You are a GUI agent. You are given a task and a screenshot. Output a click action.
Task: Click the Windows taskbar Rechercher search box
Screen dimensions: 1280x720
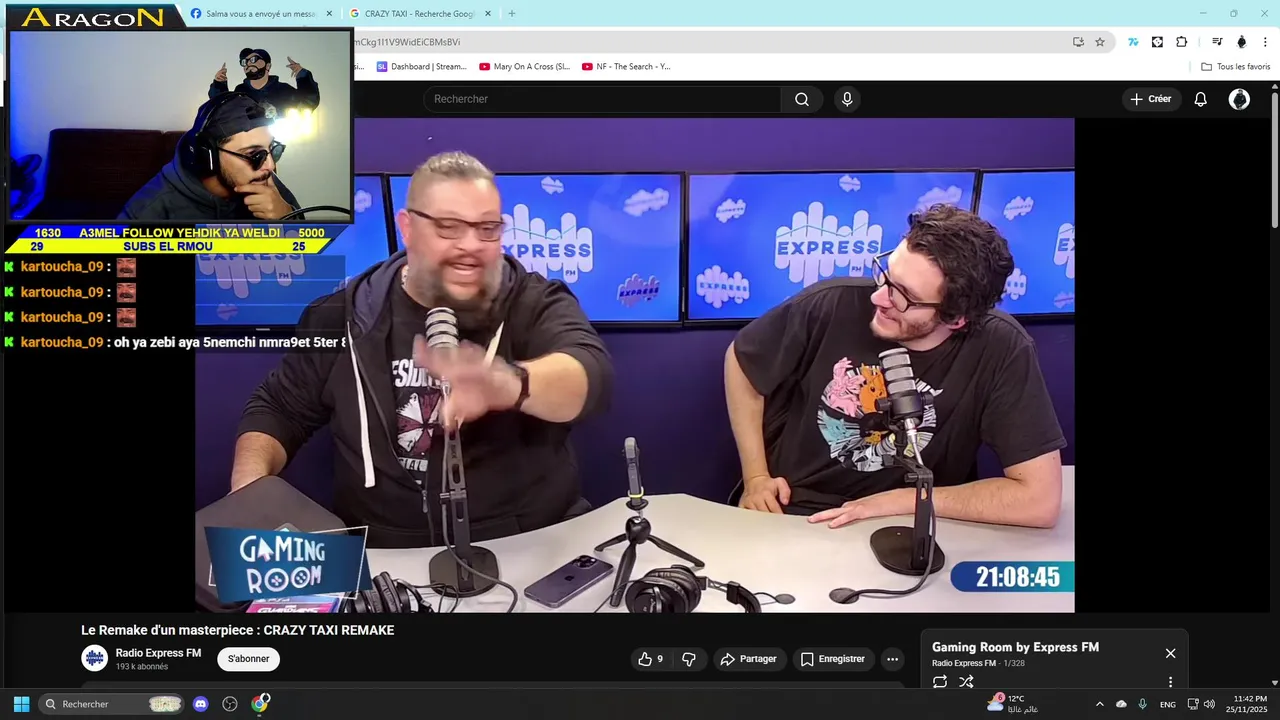click(112, 704)
